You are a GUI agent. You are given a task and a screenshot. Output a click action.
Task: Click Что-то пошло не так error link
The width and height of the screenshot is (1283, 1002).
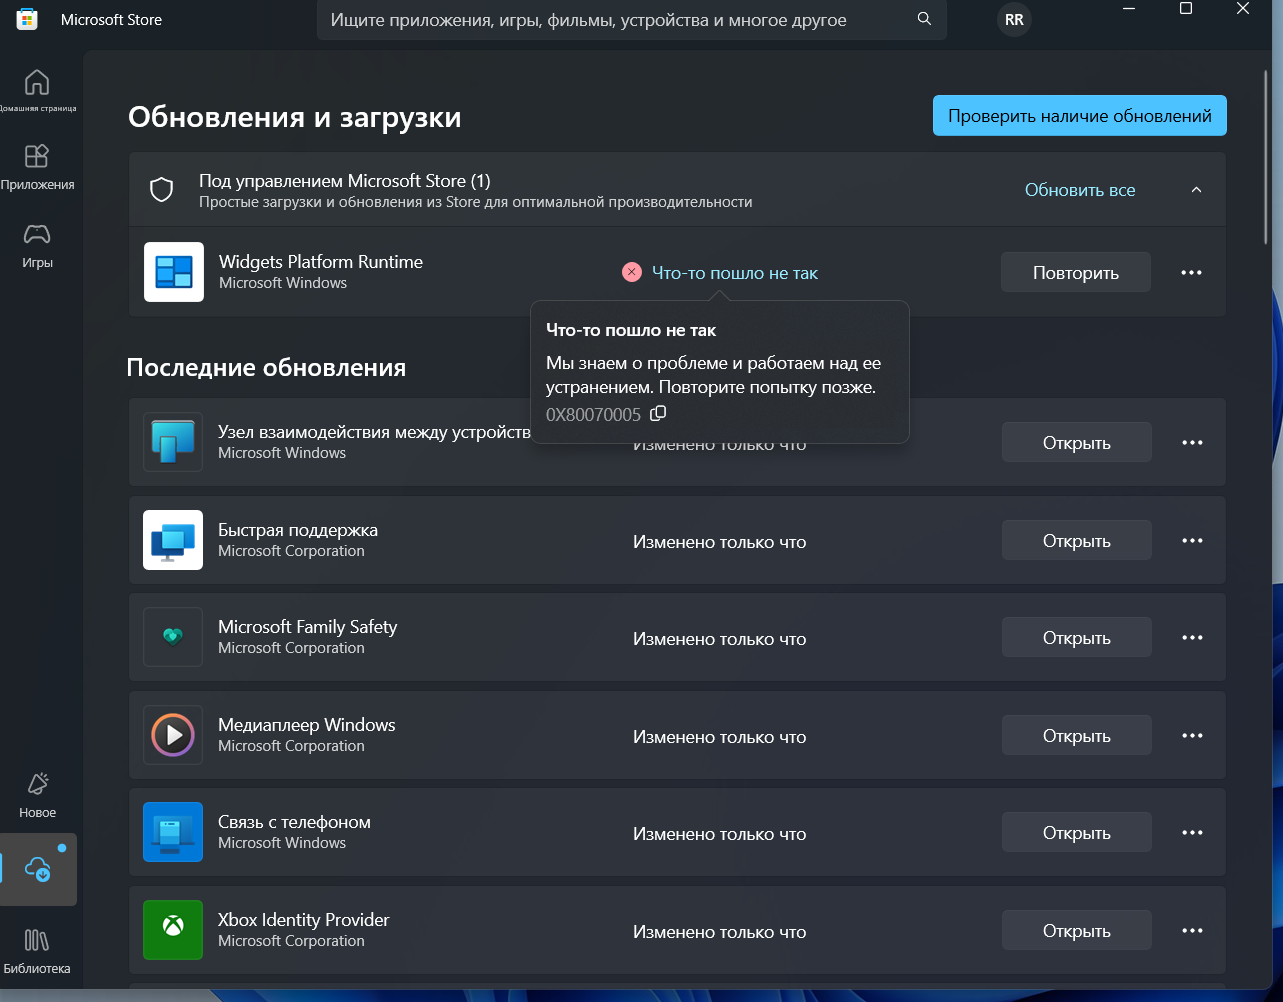coord(735,272)
